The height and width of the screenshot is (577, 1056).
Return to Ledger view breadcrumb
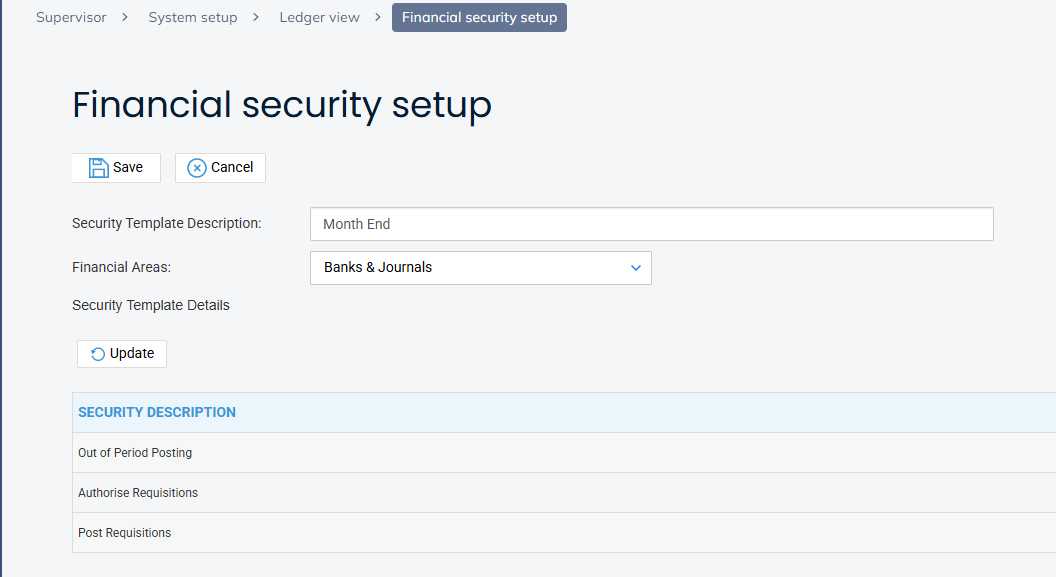click(x=319, y=18)
